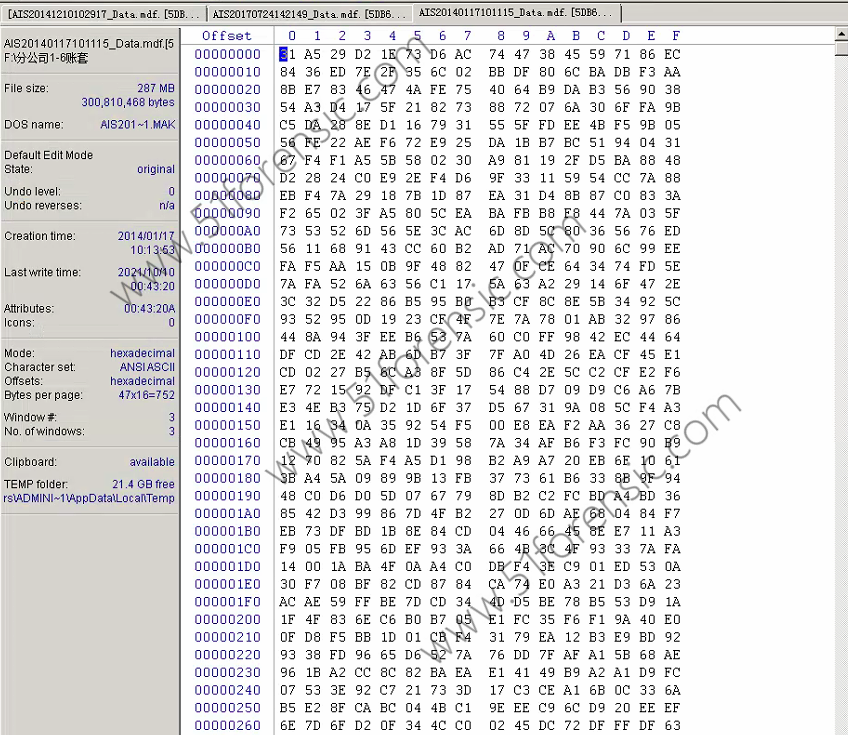Select the AIS20140117101115_Data.mdf active tab
Image resolution: width=848 pixels, height=735 pixels.
click(515, 13)
